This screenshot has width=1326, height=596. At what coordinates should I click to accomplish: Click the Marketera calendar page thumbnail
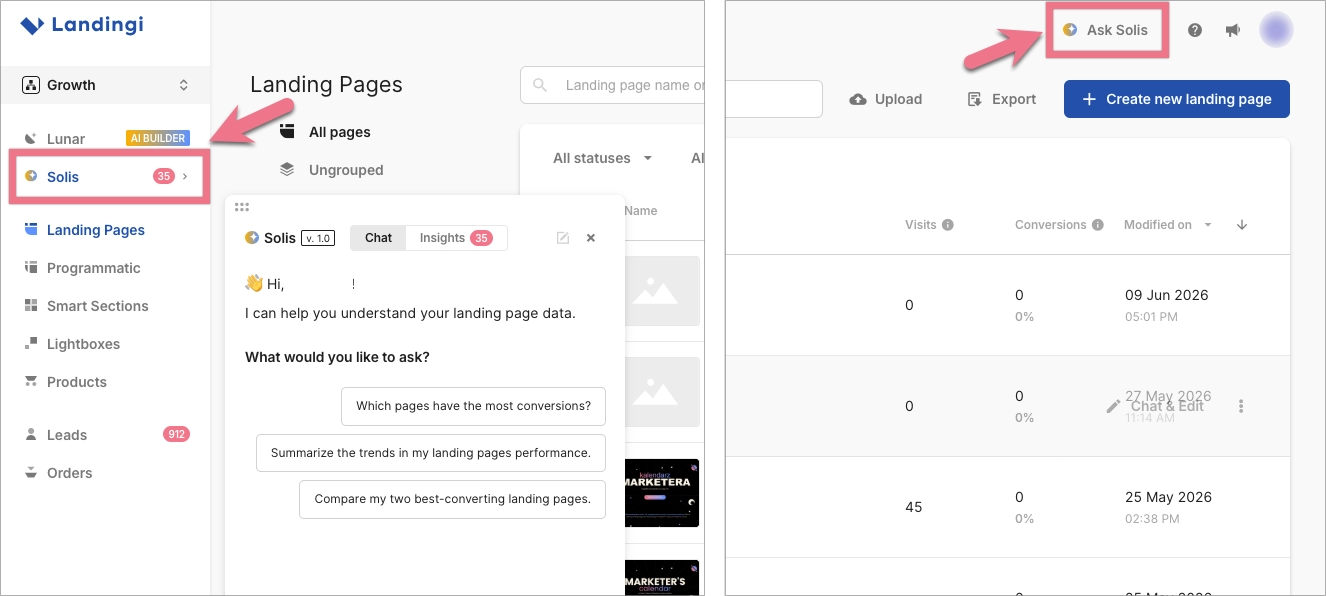click(662, 493)
